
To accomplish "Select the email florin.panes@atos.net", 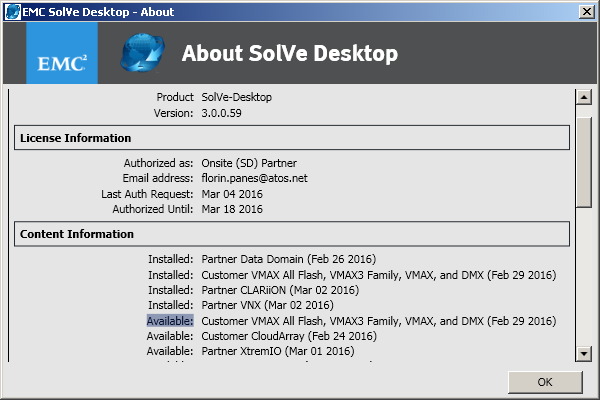I will click(254, 178).
